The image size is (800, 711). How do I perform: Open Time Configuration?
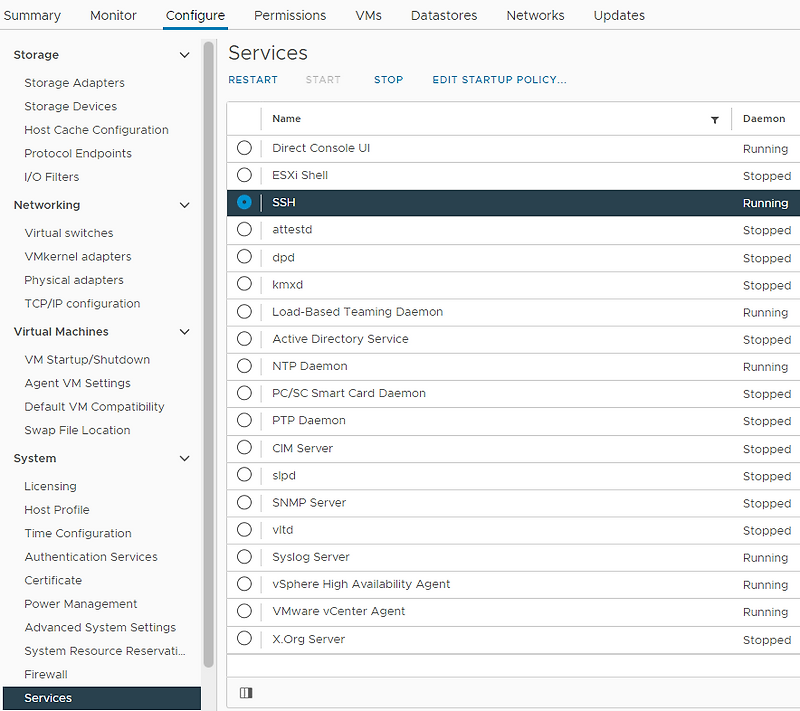[x=78, y=532]
